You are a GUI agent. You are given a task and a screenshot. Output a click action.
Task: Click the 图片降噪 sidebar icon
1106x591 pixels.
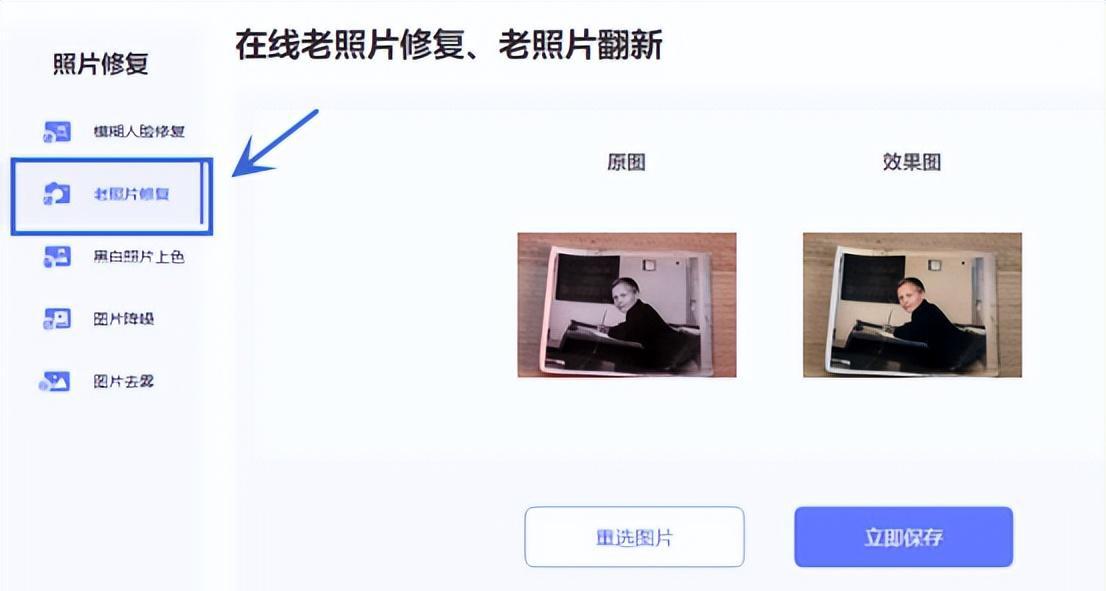tap(57, 319)
